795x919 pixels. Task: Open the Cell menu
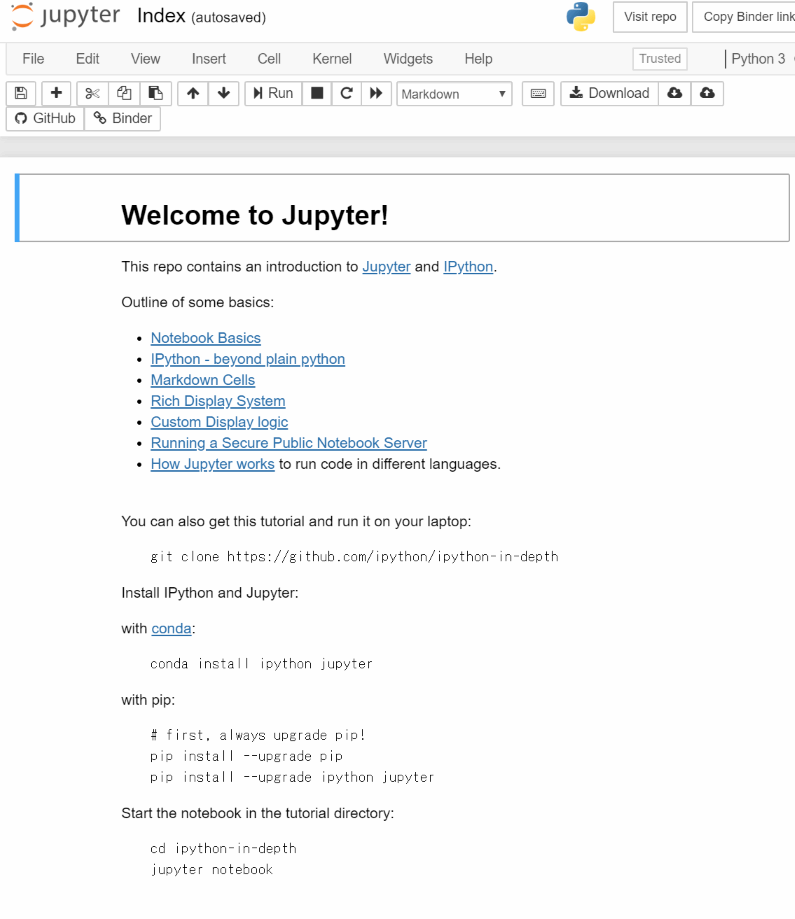[269, 59]
